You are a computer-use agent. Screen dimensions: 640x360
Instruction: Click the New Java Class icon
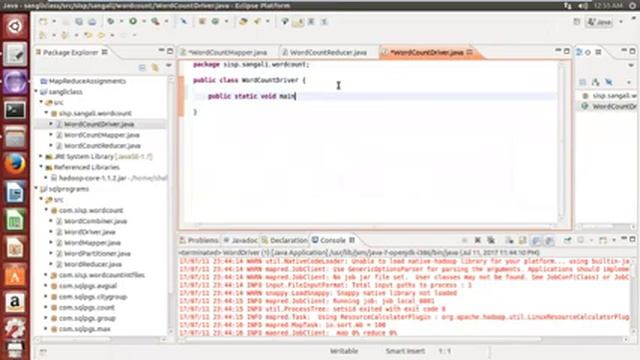[215, 21]
